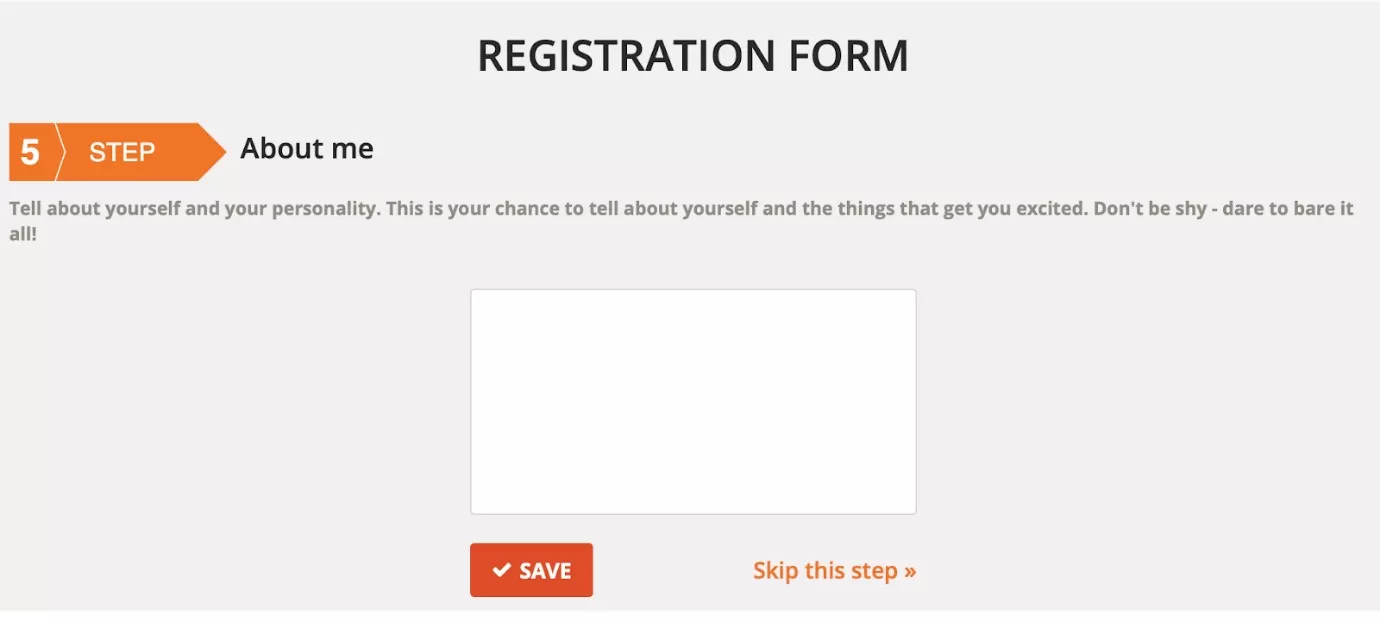Viewport: 1380px width, 621px height.
Task: Select the About me heading
Action: (307, 149)
